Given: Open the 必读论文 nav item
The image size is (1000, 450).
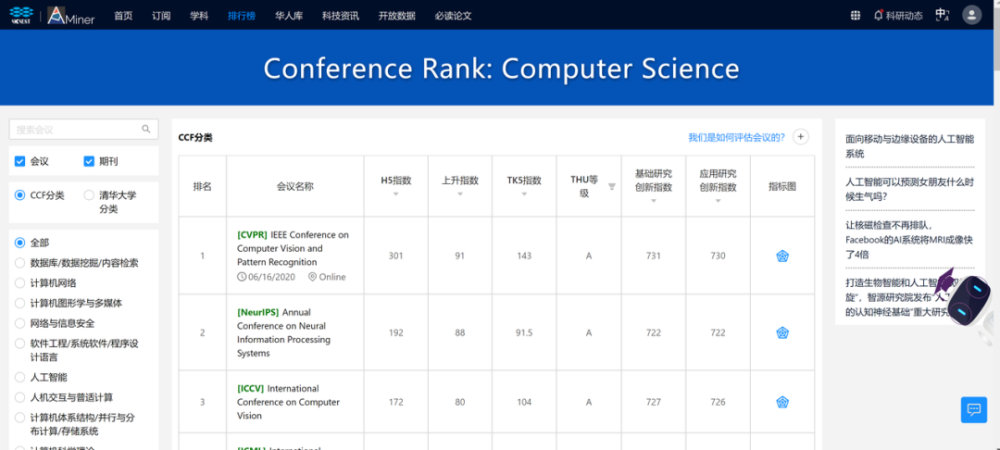Looking at the screenshot, I should point(453,16).
